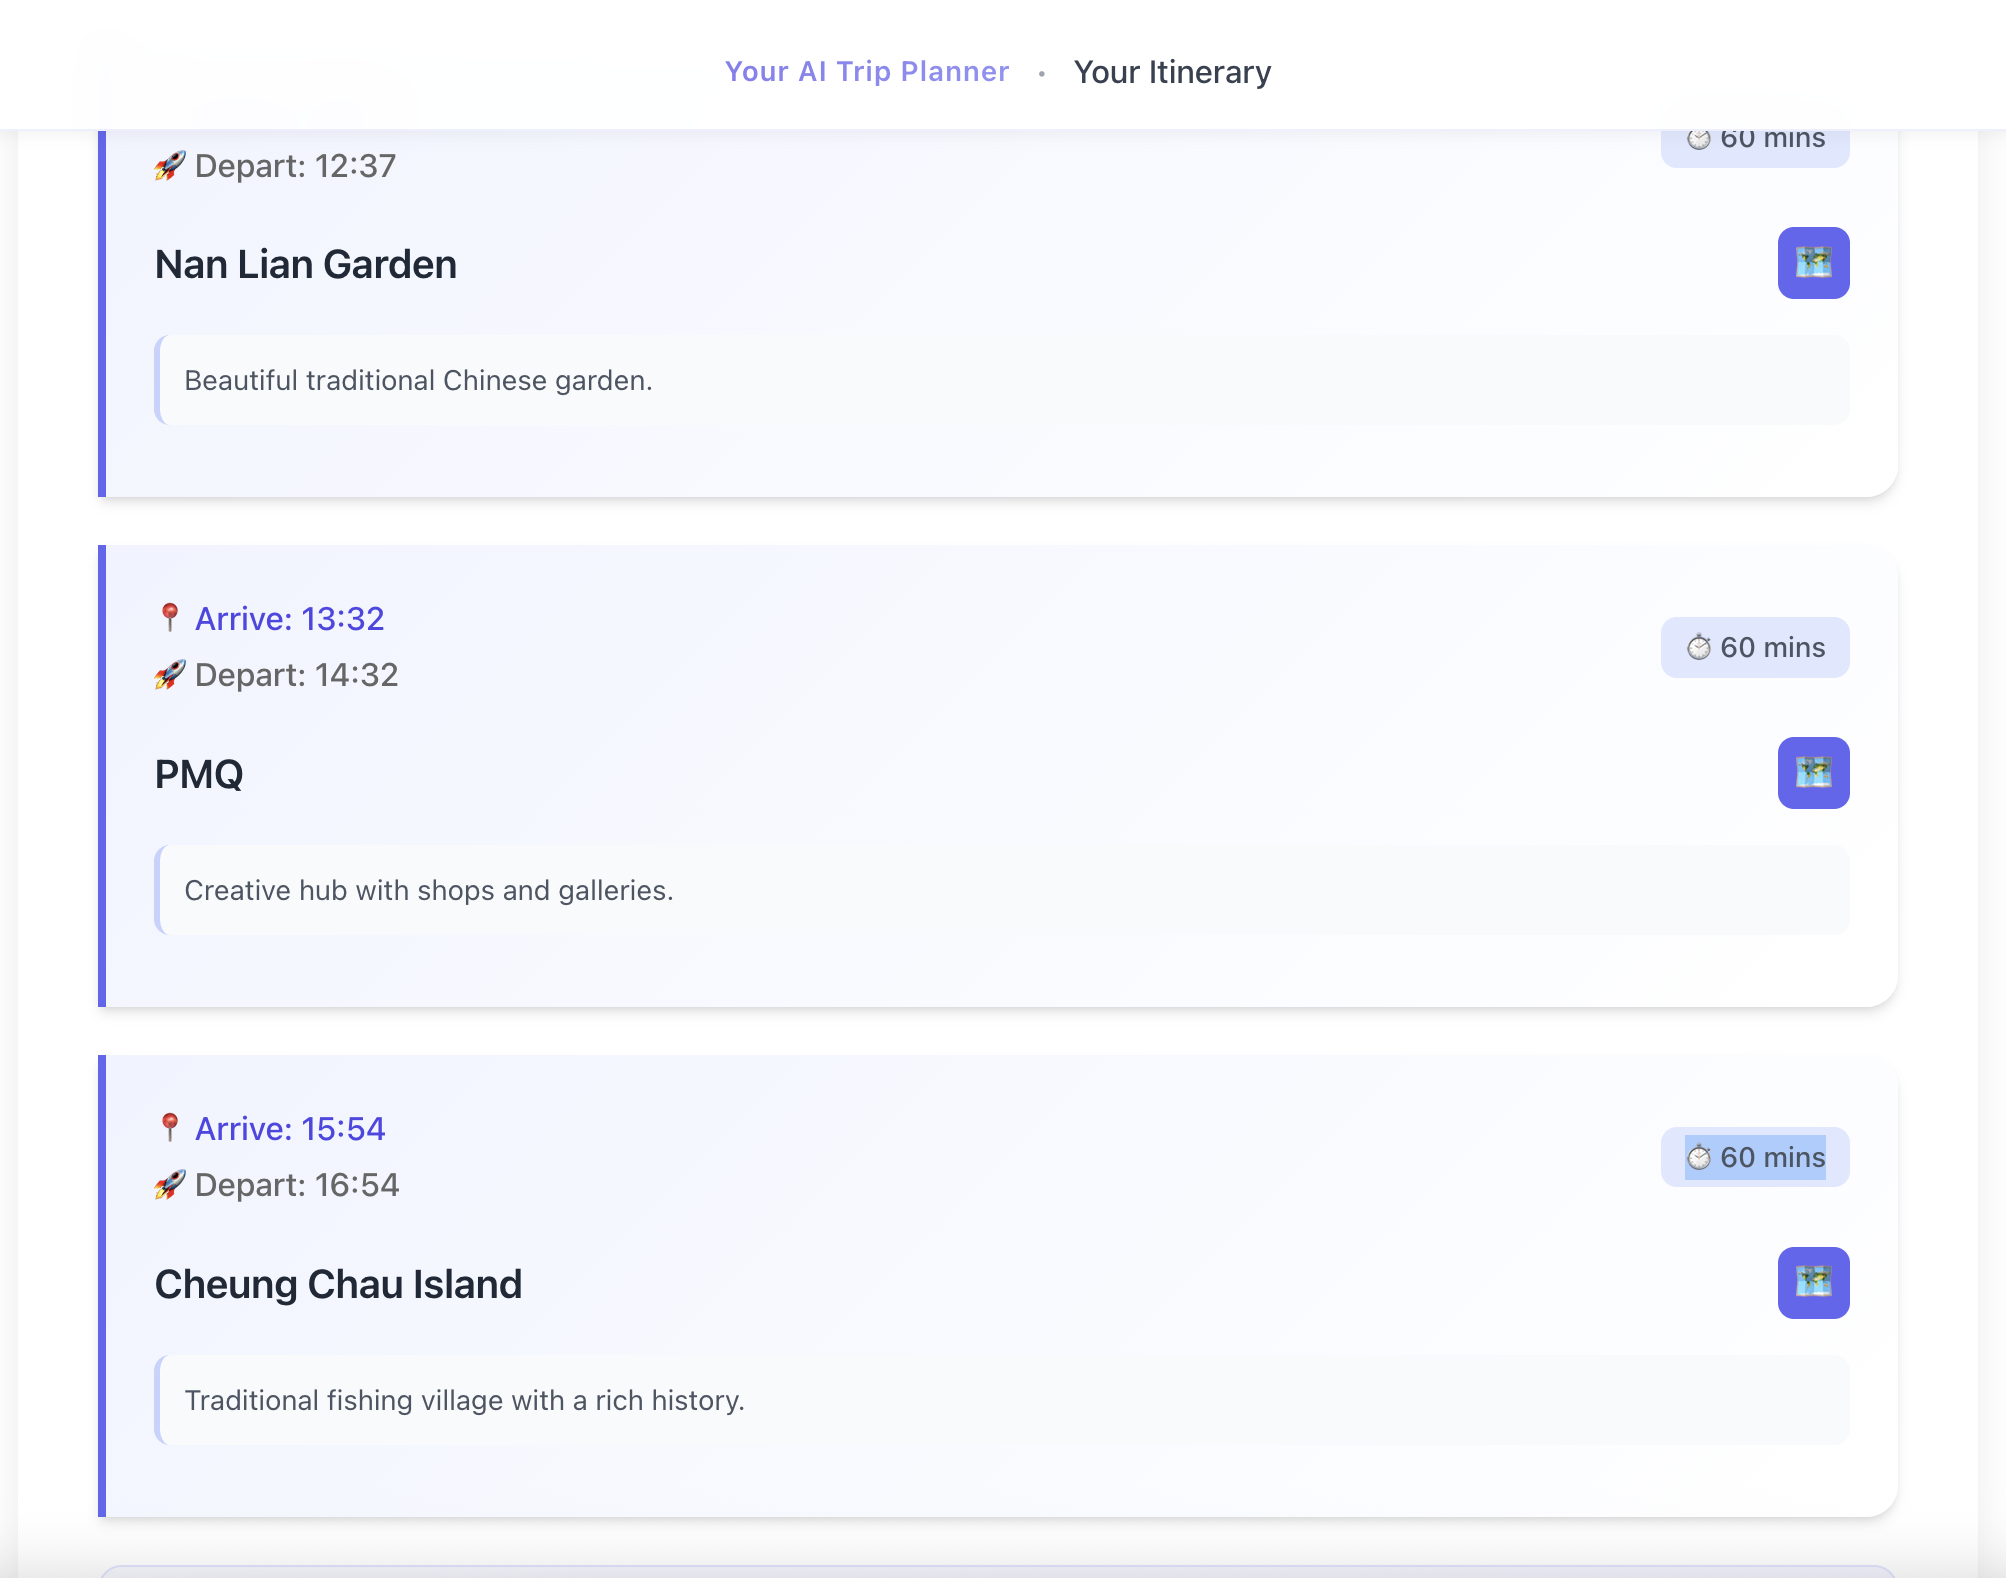Open map for Nan Lian Garden
The image size is (2006, 1578).
point(1813,263)
